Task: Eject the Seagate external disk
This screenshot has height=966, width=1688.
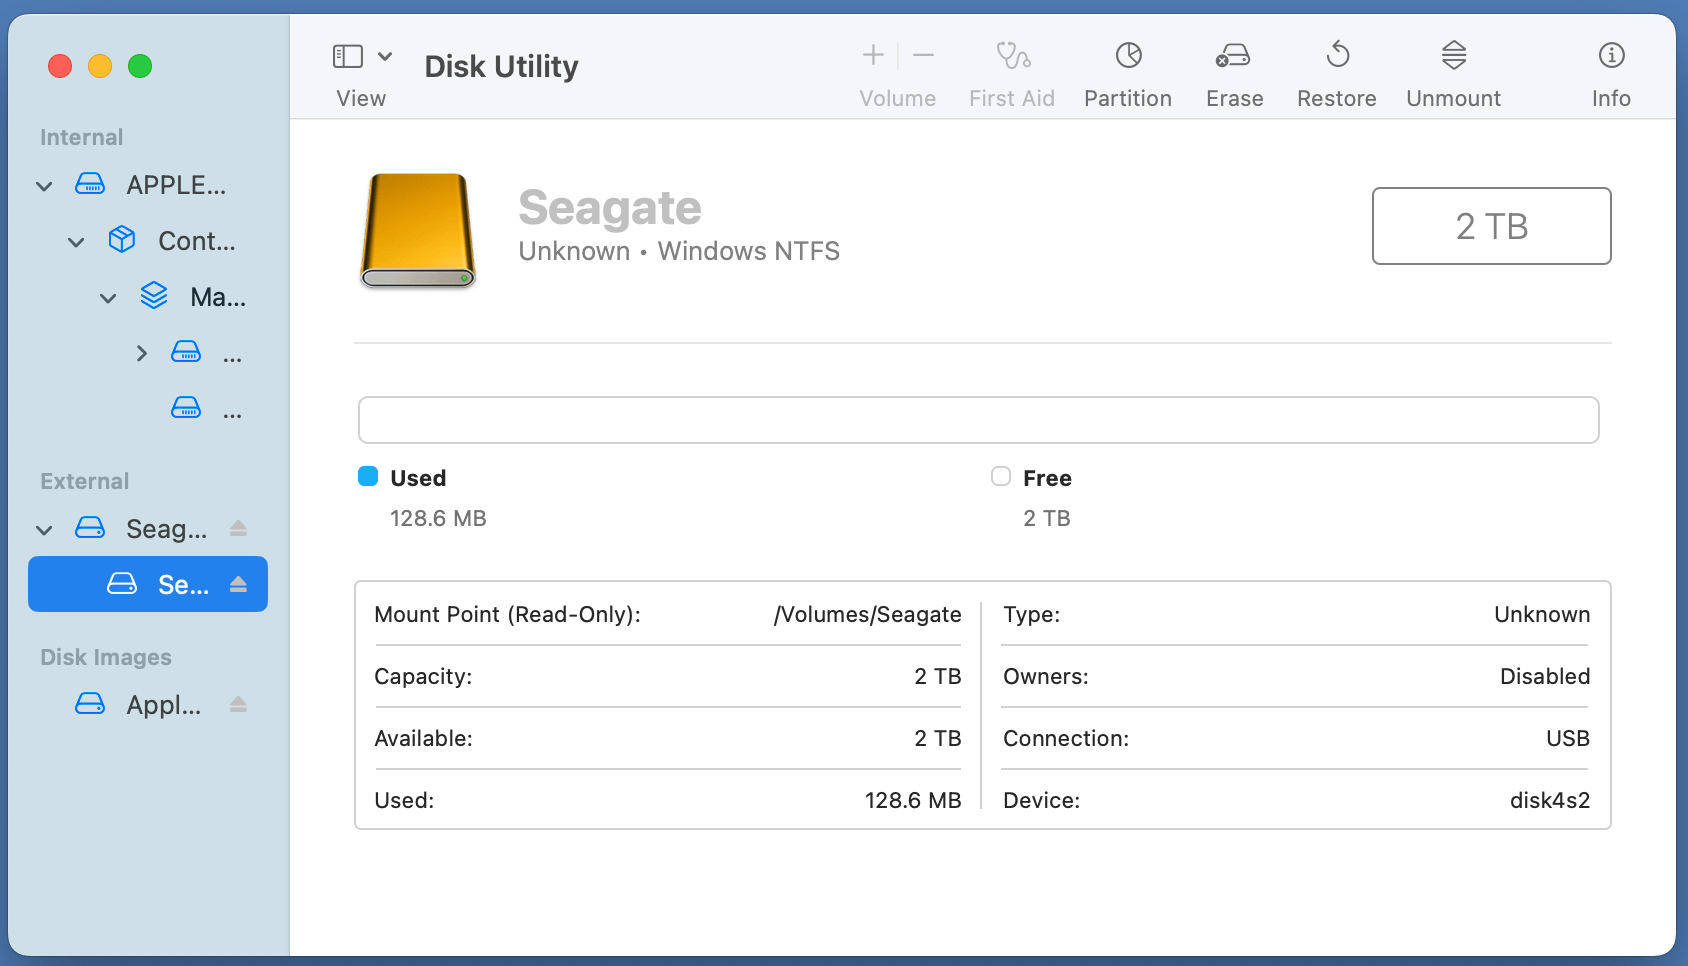Action: [x=239, y=529]
